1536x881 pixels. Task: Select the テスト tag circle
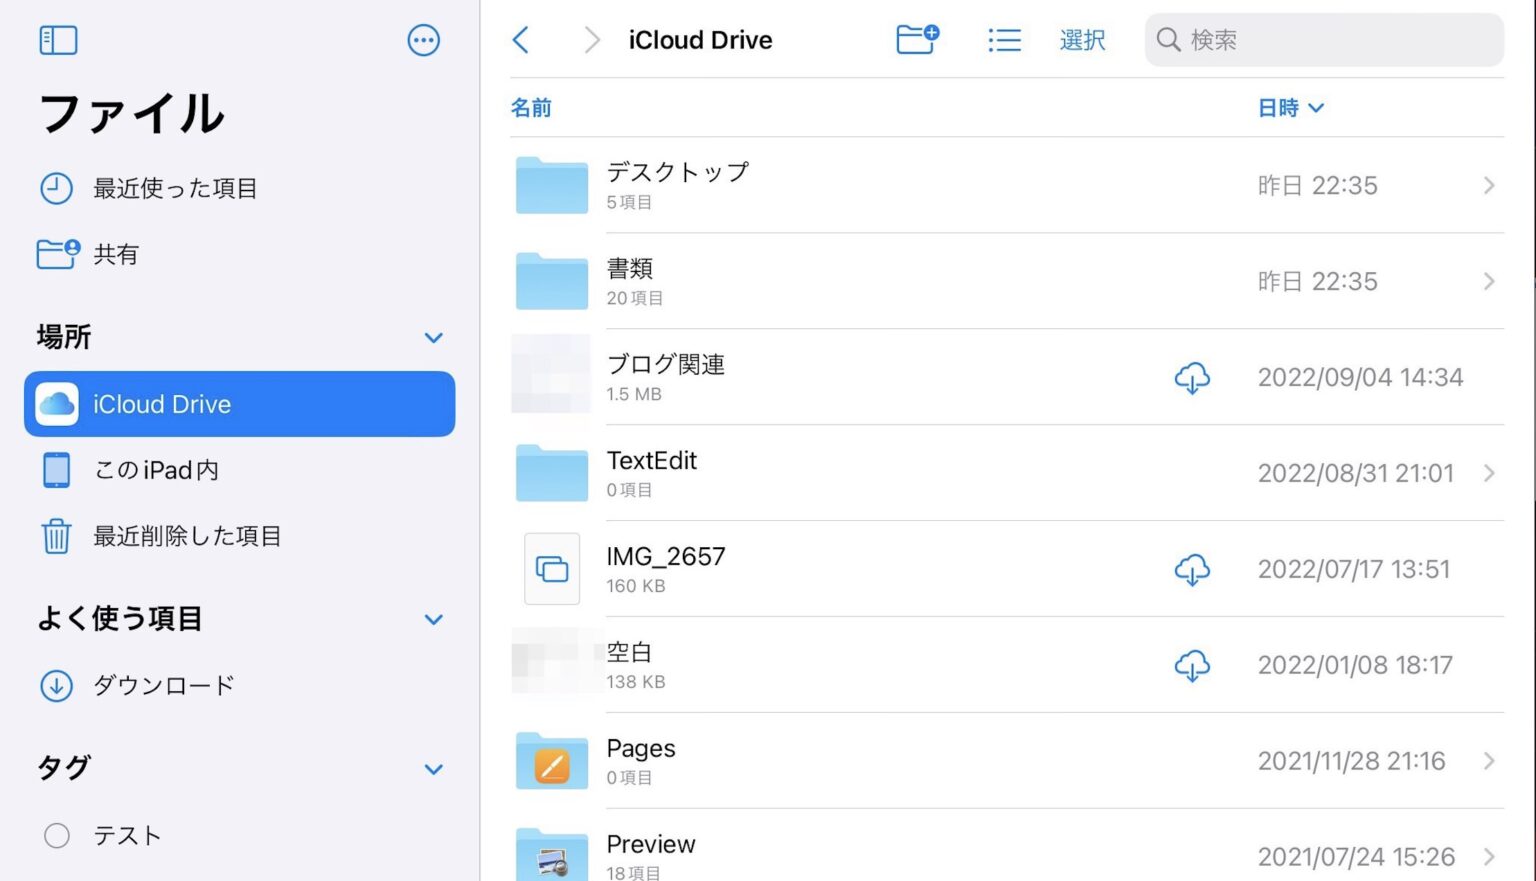pos(57,836)
